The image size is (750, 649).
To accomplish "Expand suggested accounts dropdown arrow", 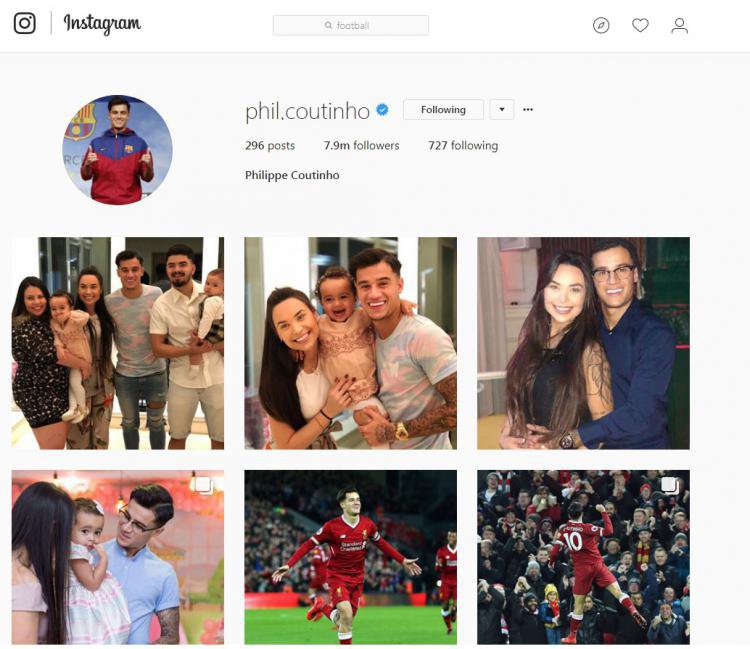I will click(502, 110).
